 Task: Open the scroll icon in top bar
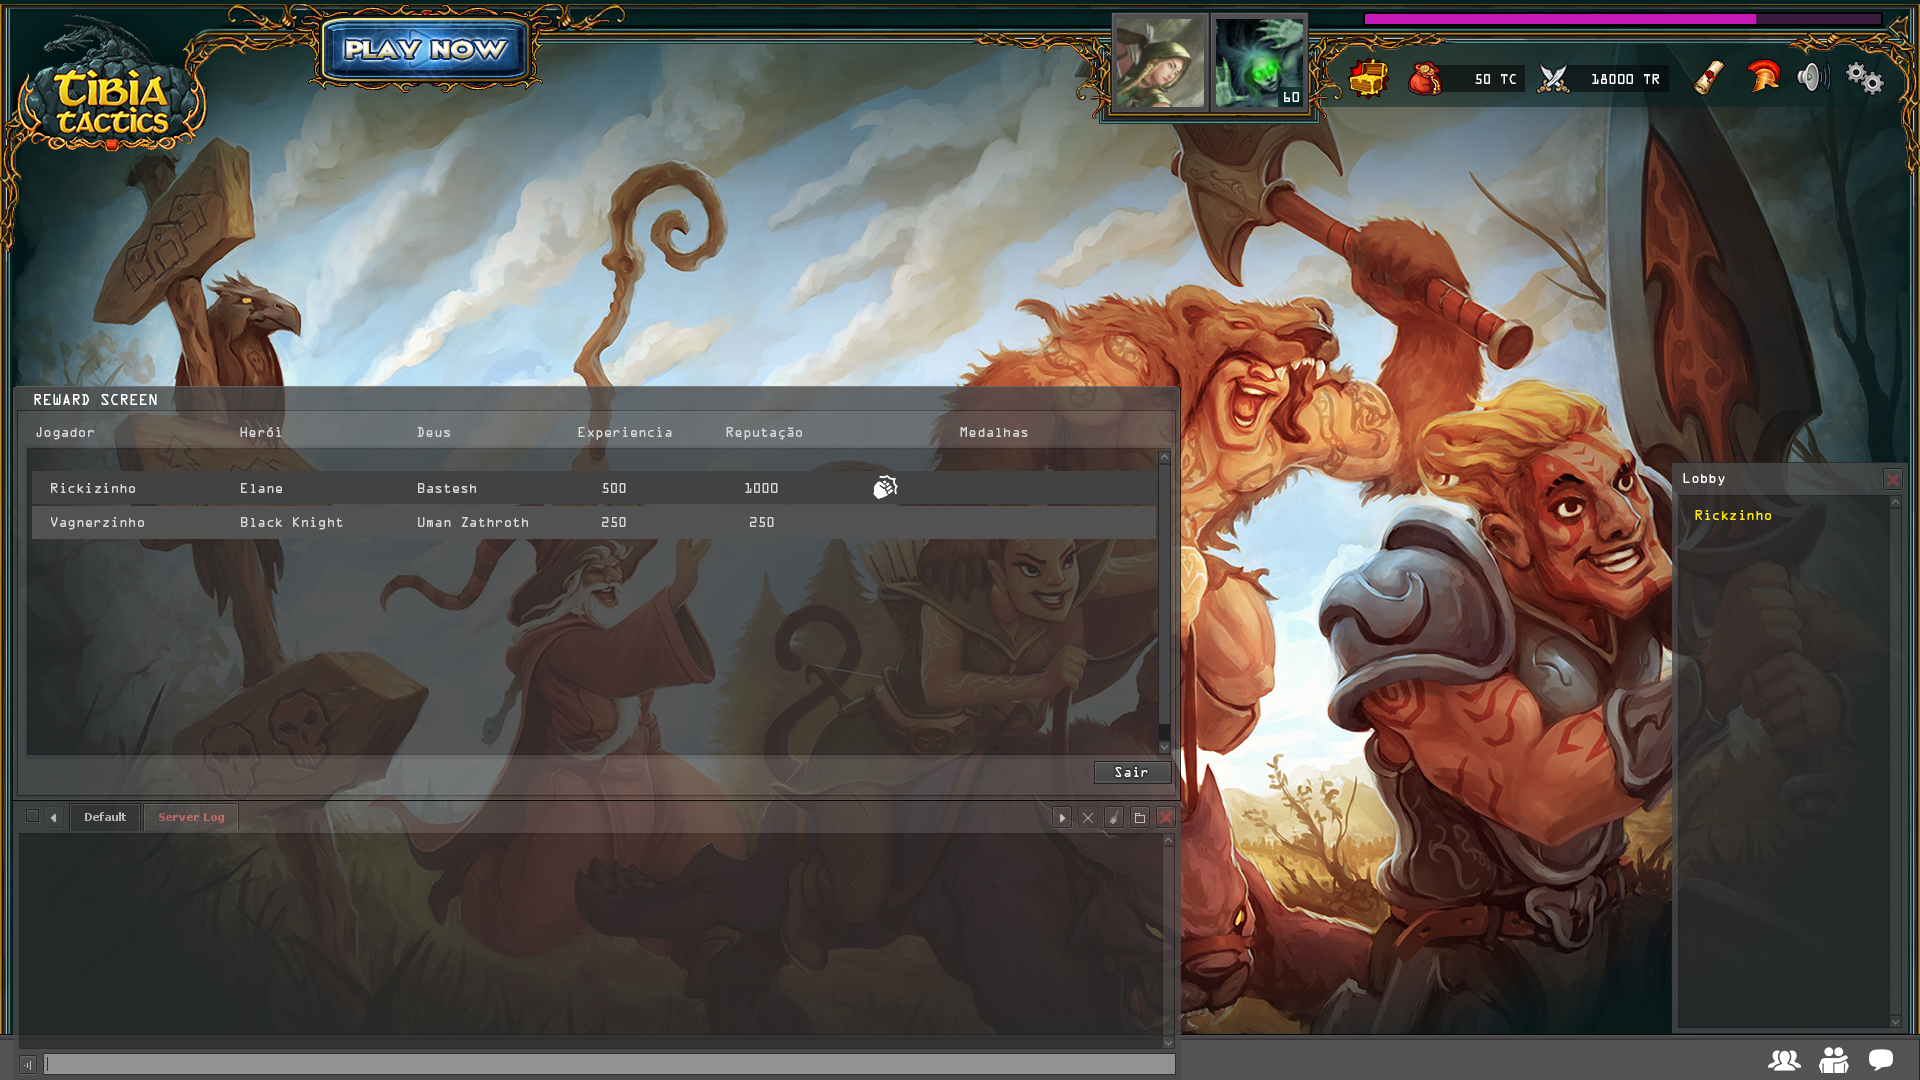pyautogui.click(x=1709, y=77)
